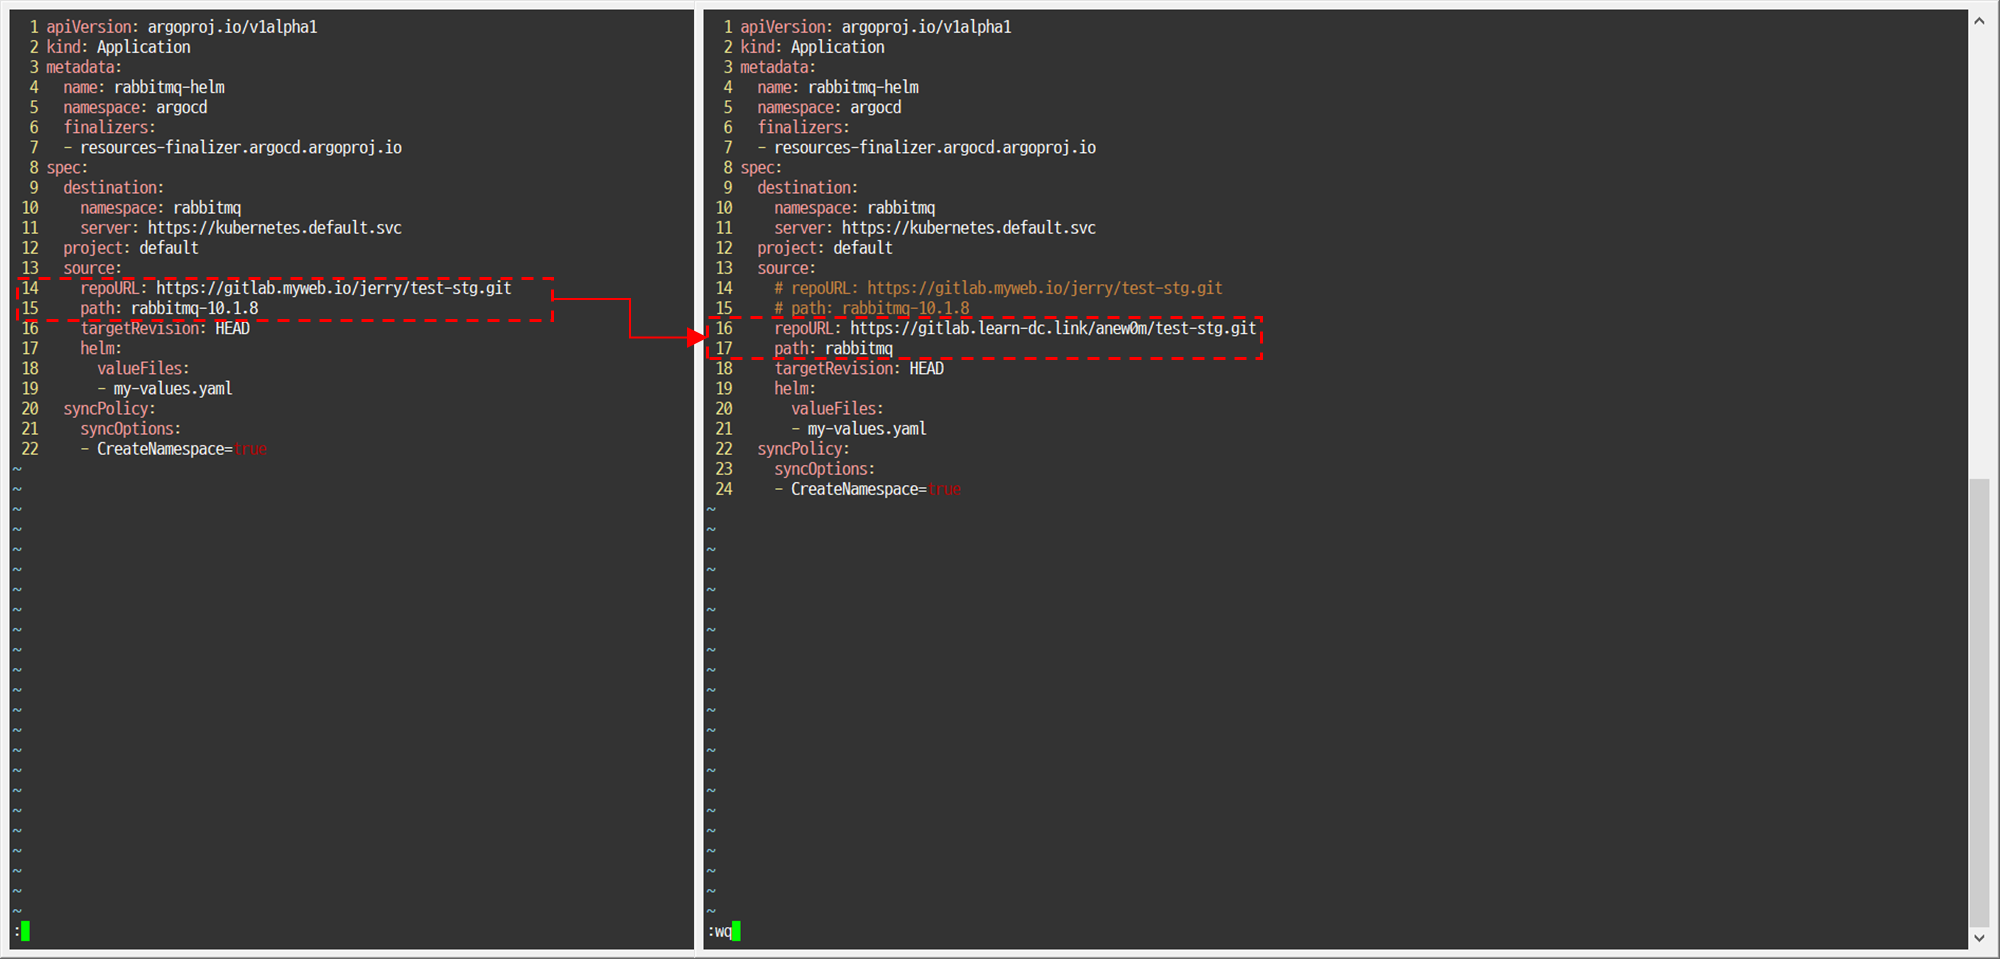2000x959 pixels.
Task: Select the commented # repoURL line
Action: pos(997,288)
